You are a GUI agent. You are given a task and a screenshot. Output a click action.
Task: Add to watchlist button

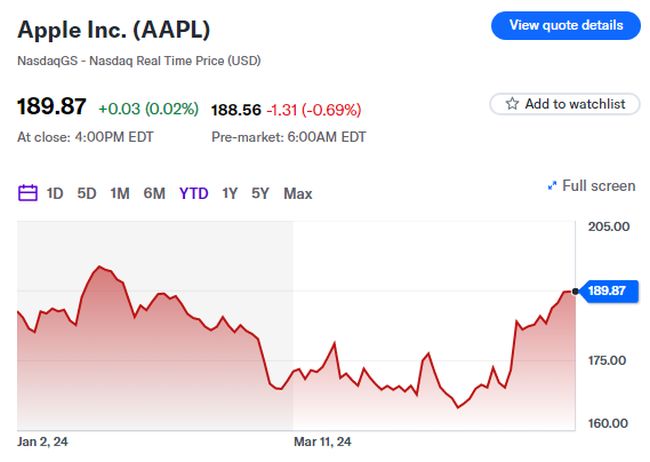pyautogui.click(x=565, y=104)
